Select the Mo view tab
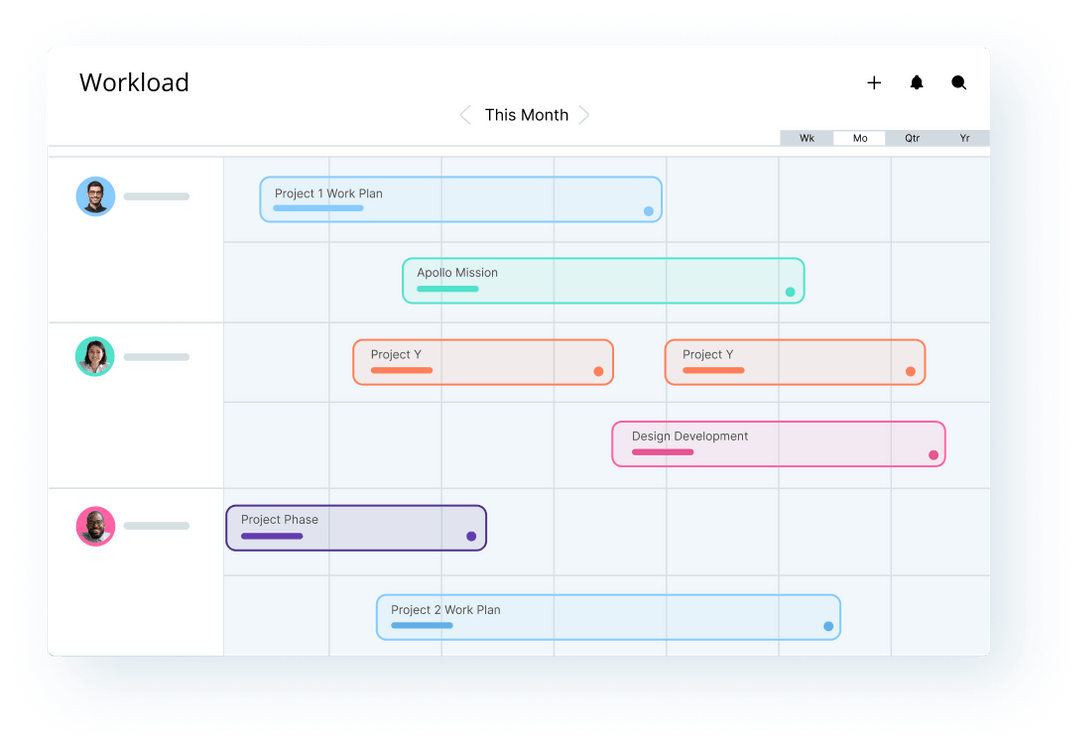This screenshot has height=747, width=1080. tap(859, 138)
